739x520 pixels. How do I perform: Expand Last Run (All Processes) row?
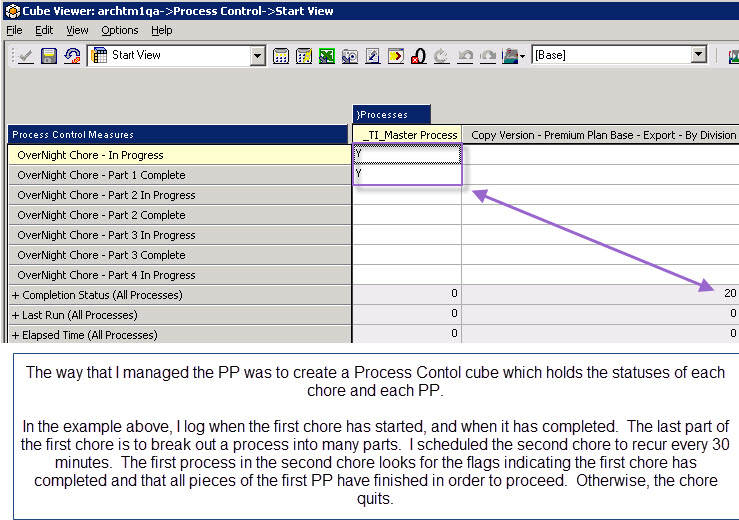tap(16, 315)
